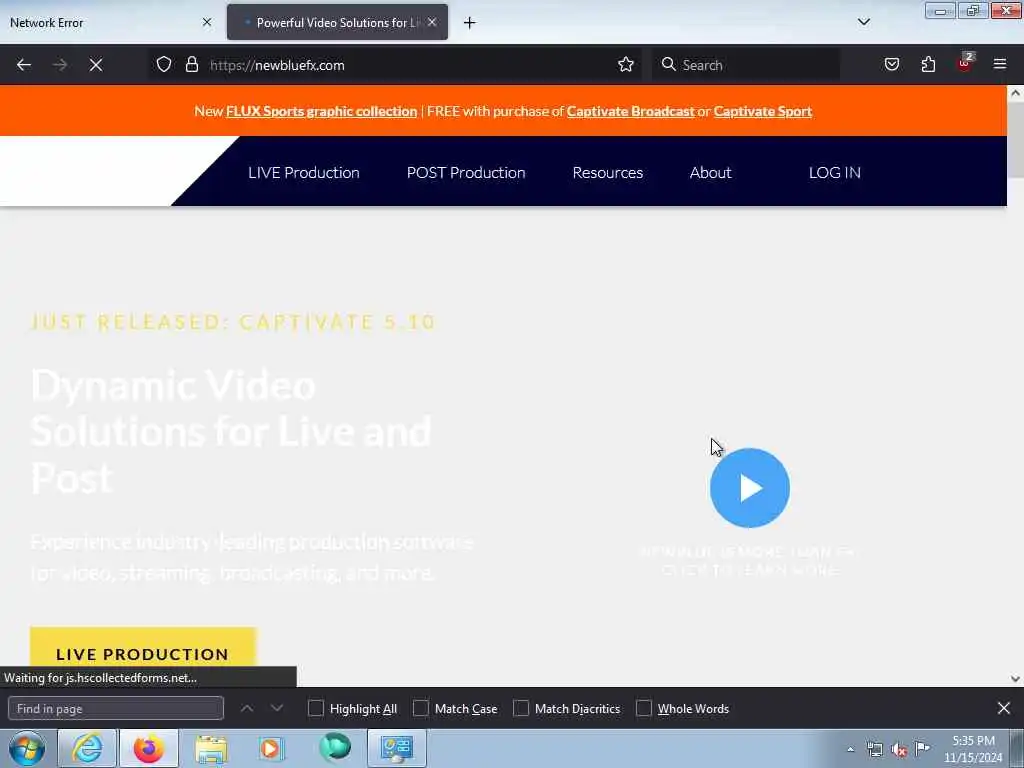Click the browser Search box
This screenshot has width=1024, height=768.
coord(746,65)
